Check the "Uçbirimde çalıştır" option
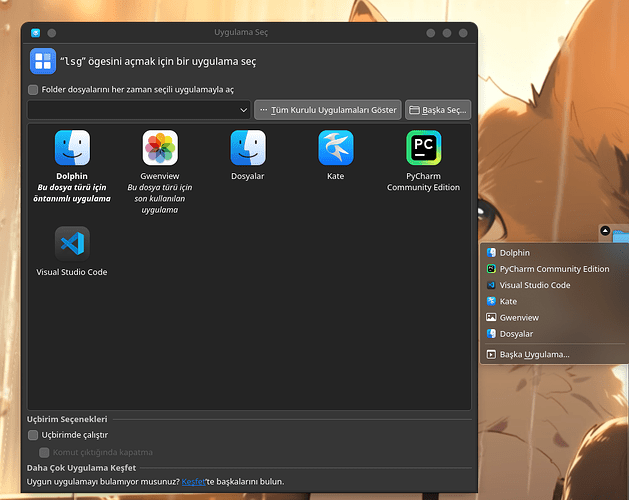The width and height of the screenshot is (629, 500). (x=34, y=435)
